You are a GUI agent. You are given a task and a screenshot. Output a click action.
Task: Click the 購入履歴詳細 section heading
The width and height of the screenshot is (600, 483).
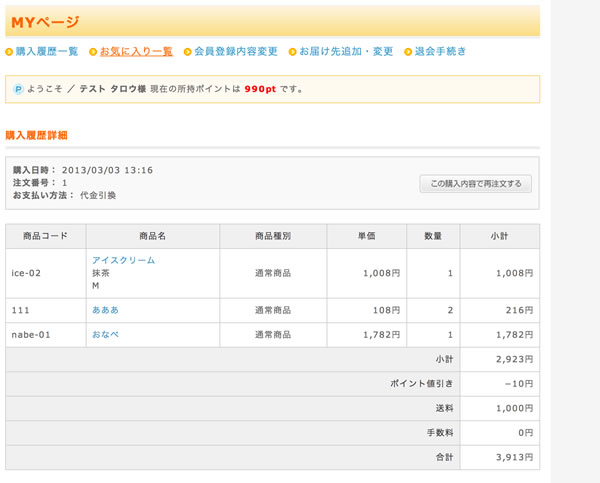pos(36,135)
